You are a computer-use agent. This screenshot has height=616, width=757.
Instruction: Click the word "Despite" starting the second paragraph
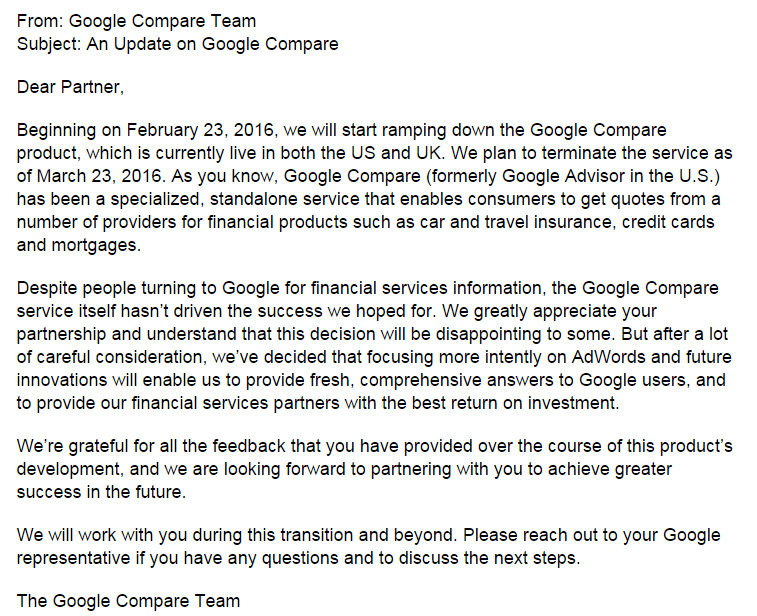pyautogui.click(x=47, y=288)
